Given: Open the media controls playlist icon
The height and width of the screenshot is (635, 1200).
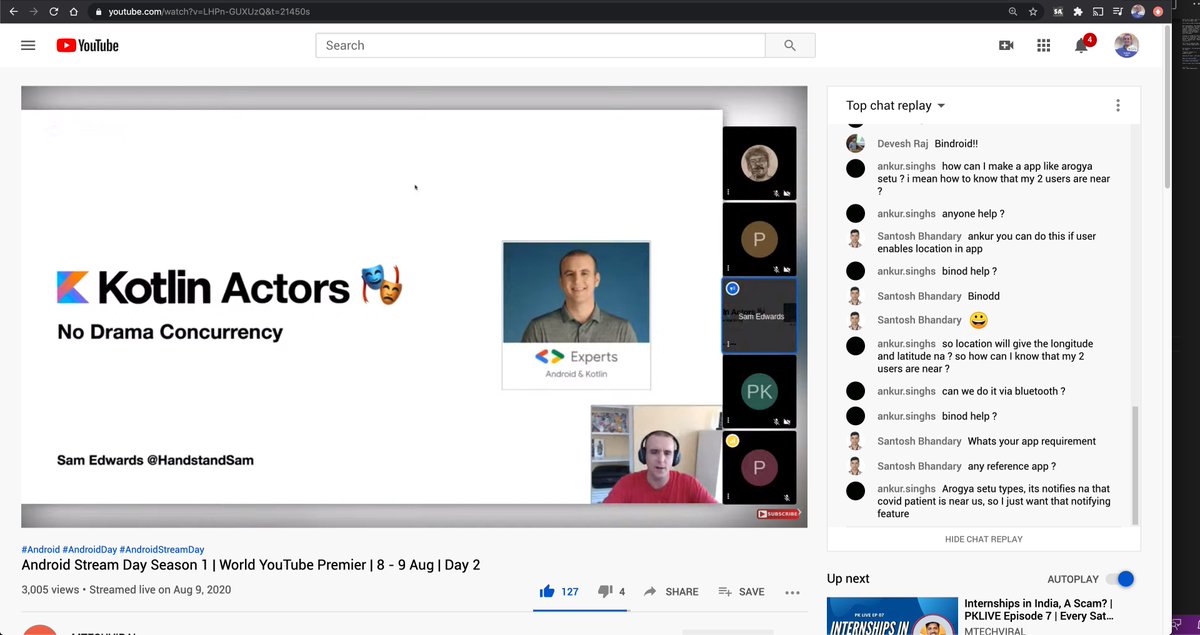Looking at the screenshot, I should (x=1118, y=12).
